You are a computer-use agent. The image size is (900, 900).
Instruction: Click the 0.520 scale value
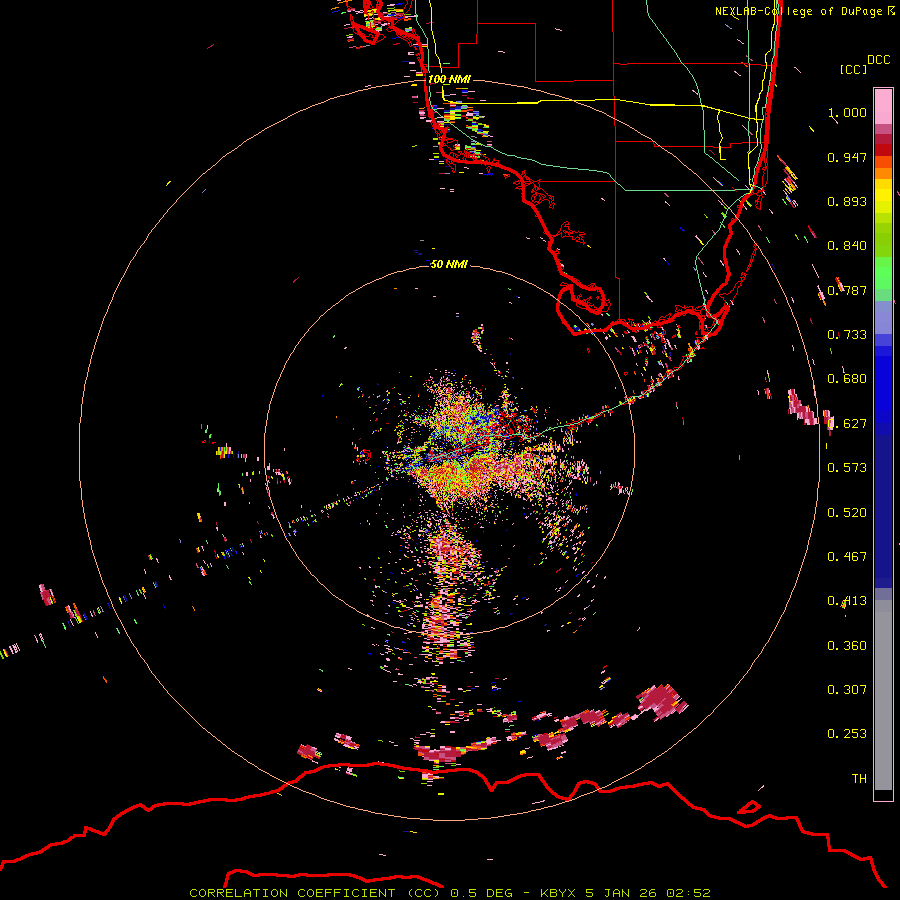(x=847, y=513)
